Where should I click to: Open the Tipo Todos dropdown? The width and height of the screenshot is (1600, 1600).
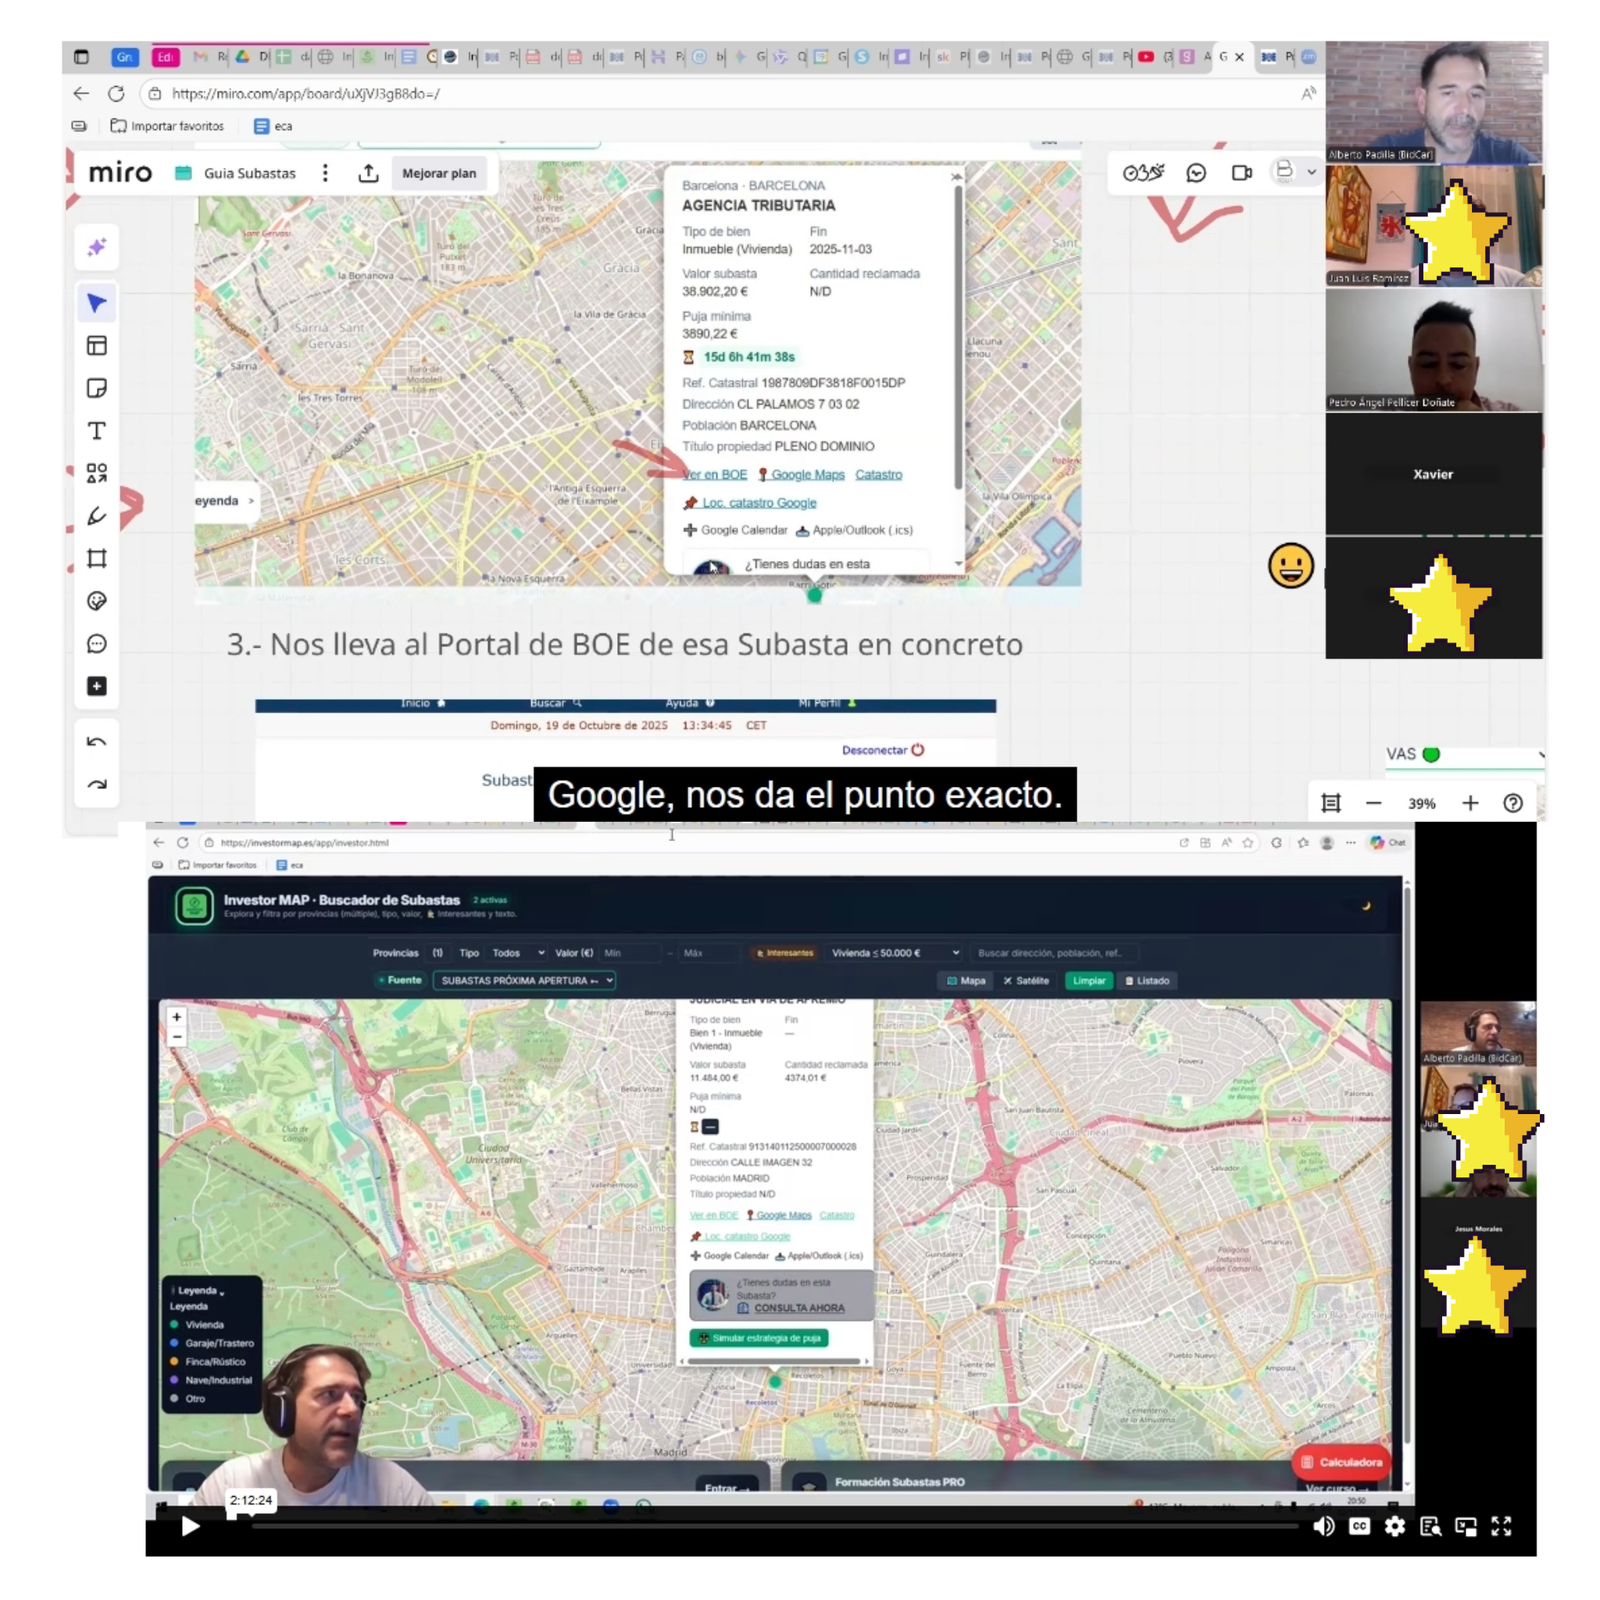tap(518, 953)
